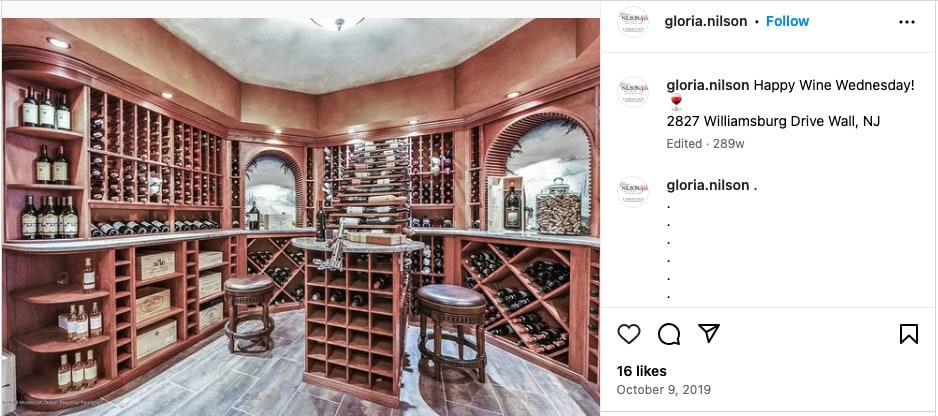938x416 pixels.
Task: Open comments via the speech bubble icon
Action: tap(668, 333)
